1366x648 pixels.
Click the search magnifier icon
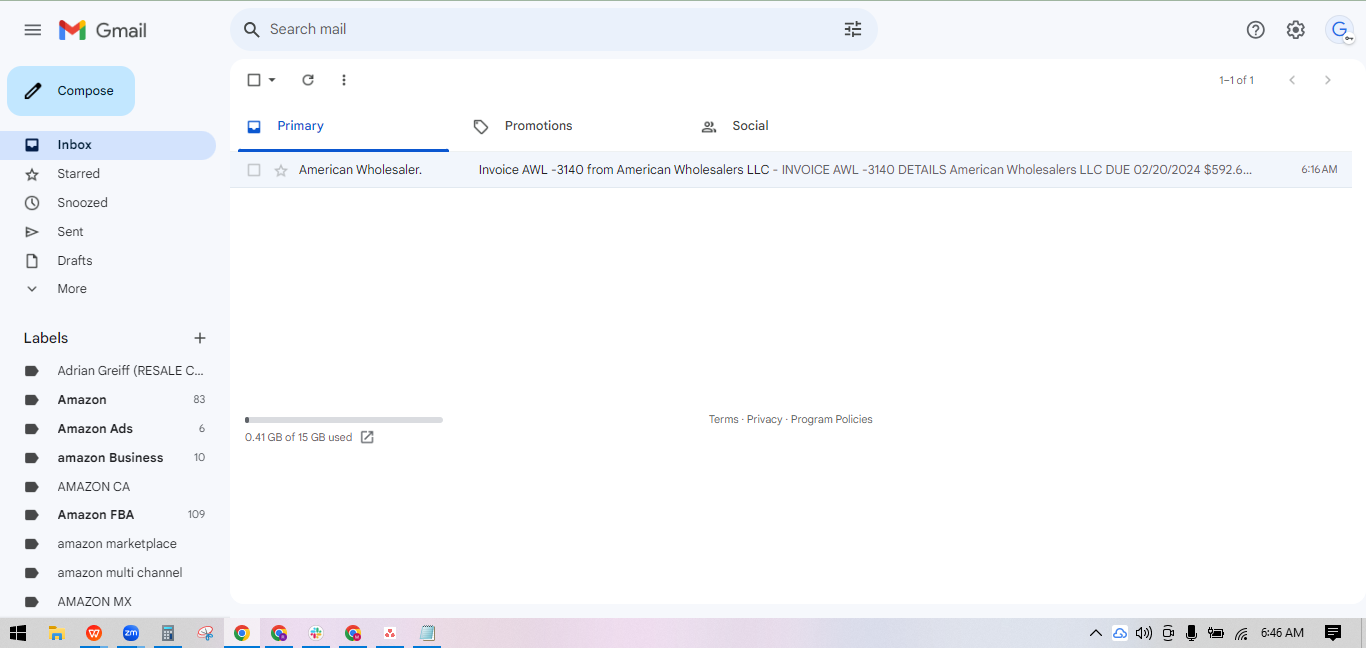click(x=252, y=30)
